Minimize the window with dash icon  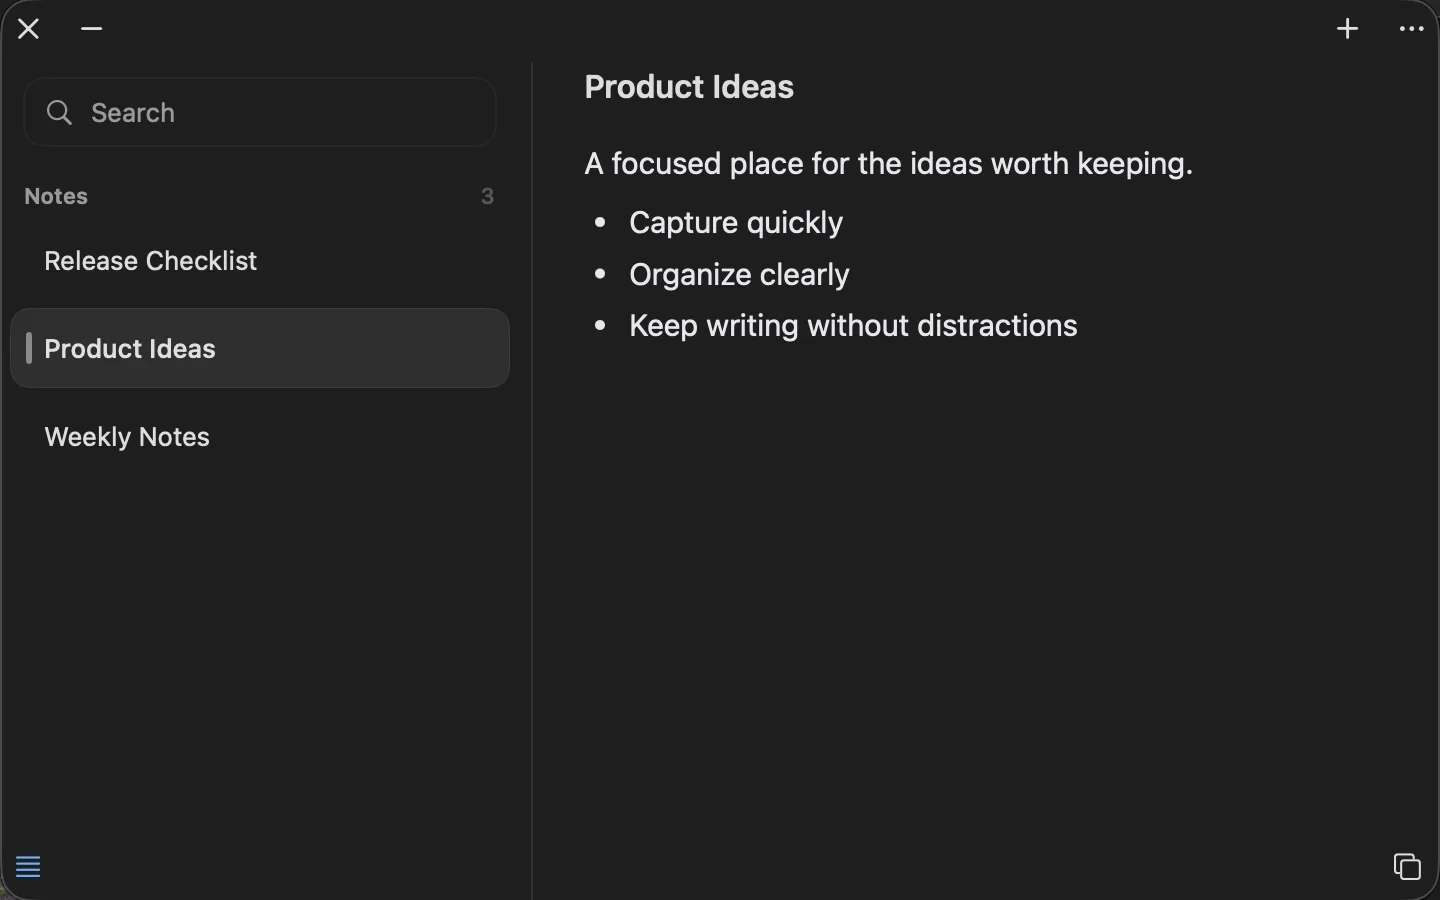pos(92,29)
